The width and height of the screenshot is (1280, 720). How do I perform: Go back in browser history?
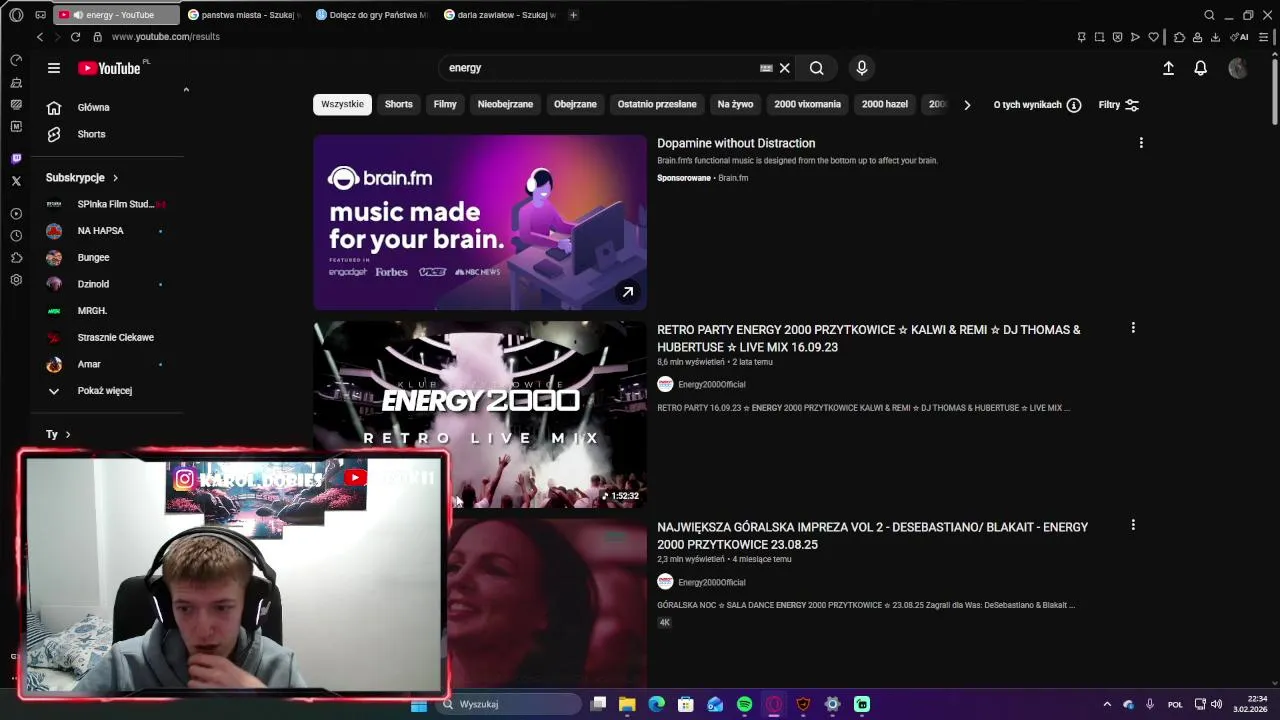coord(40,37)
